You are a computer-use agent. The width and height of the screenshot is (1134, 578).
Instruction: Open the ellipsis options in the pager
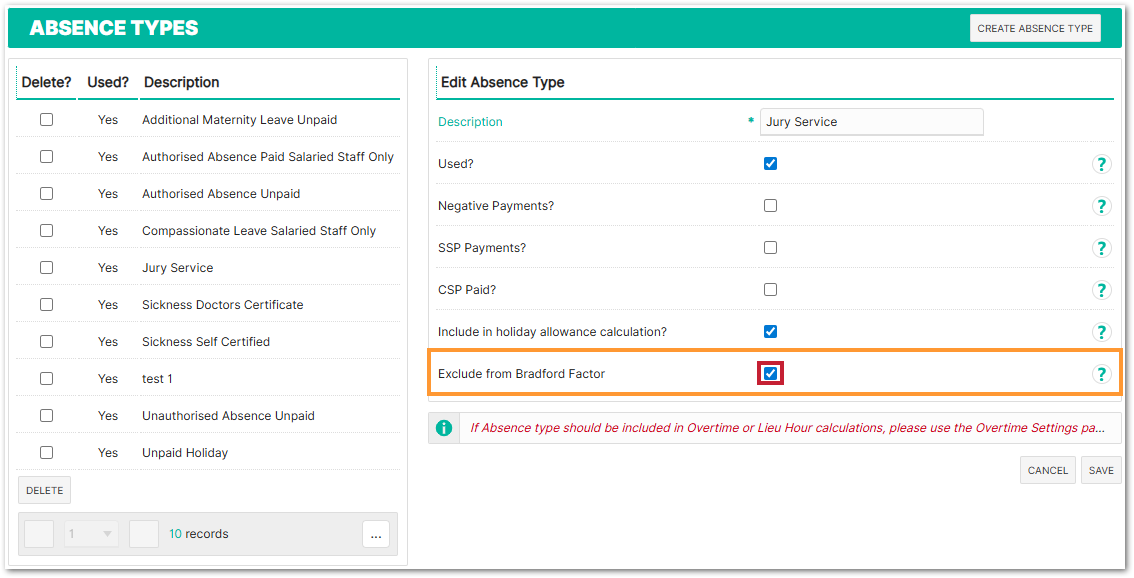tap(376, 534)
